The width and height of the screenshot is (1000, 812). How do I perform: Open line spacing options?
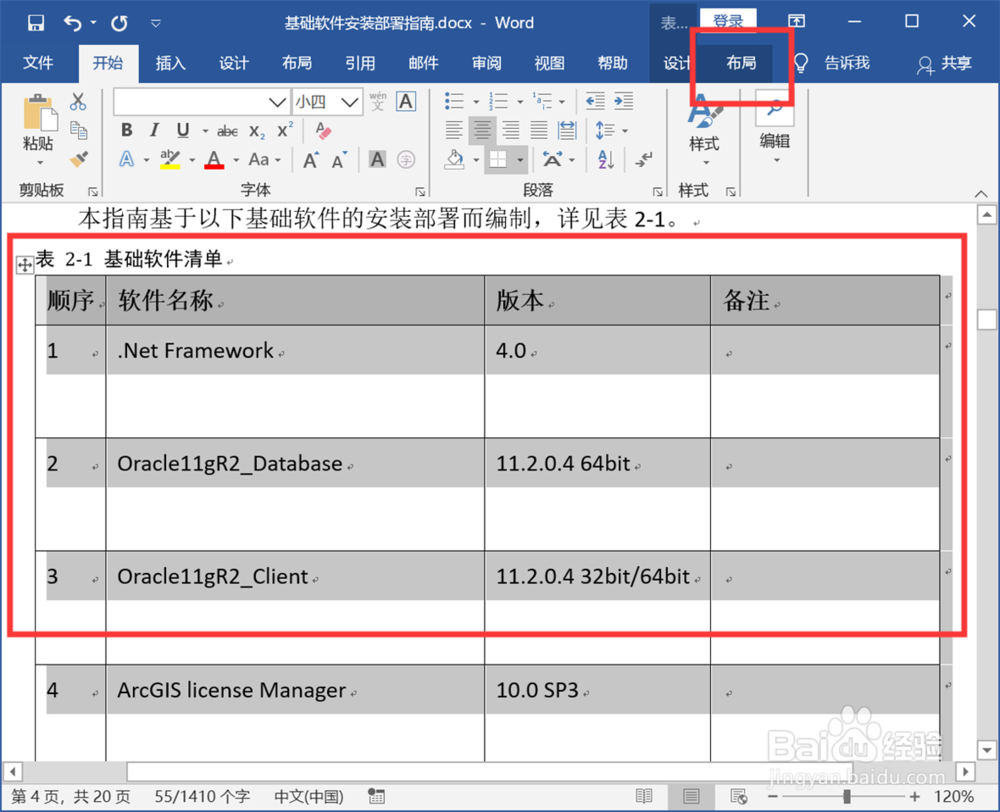(611, 131)
